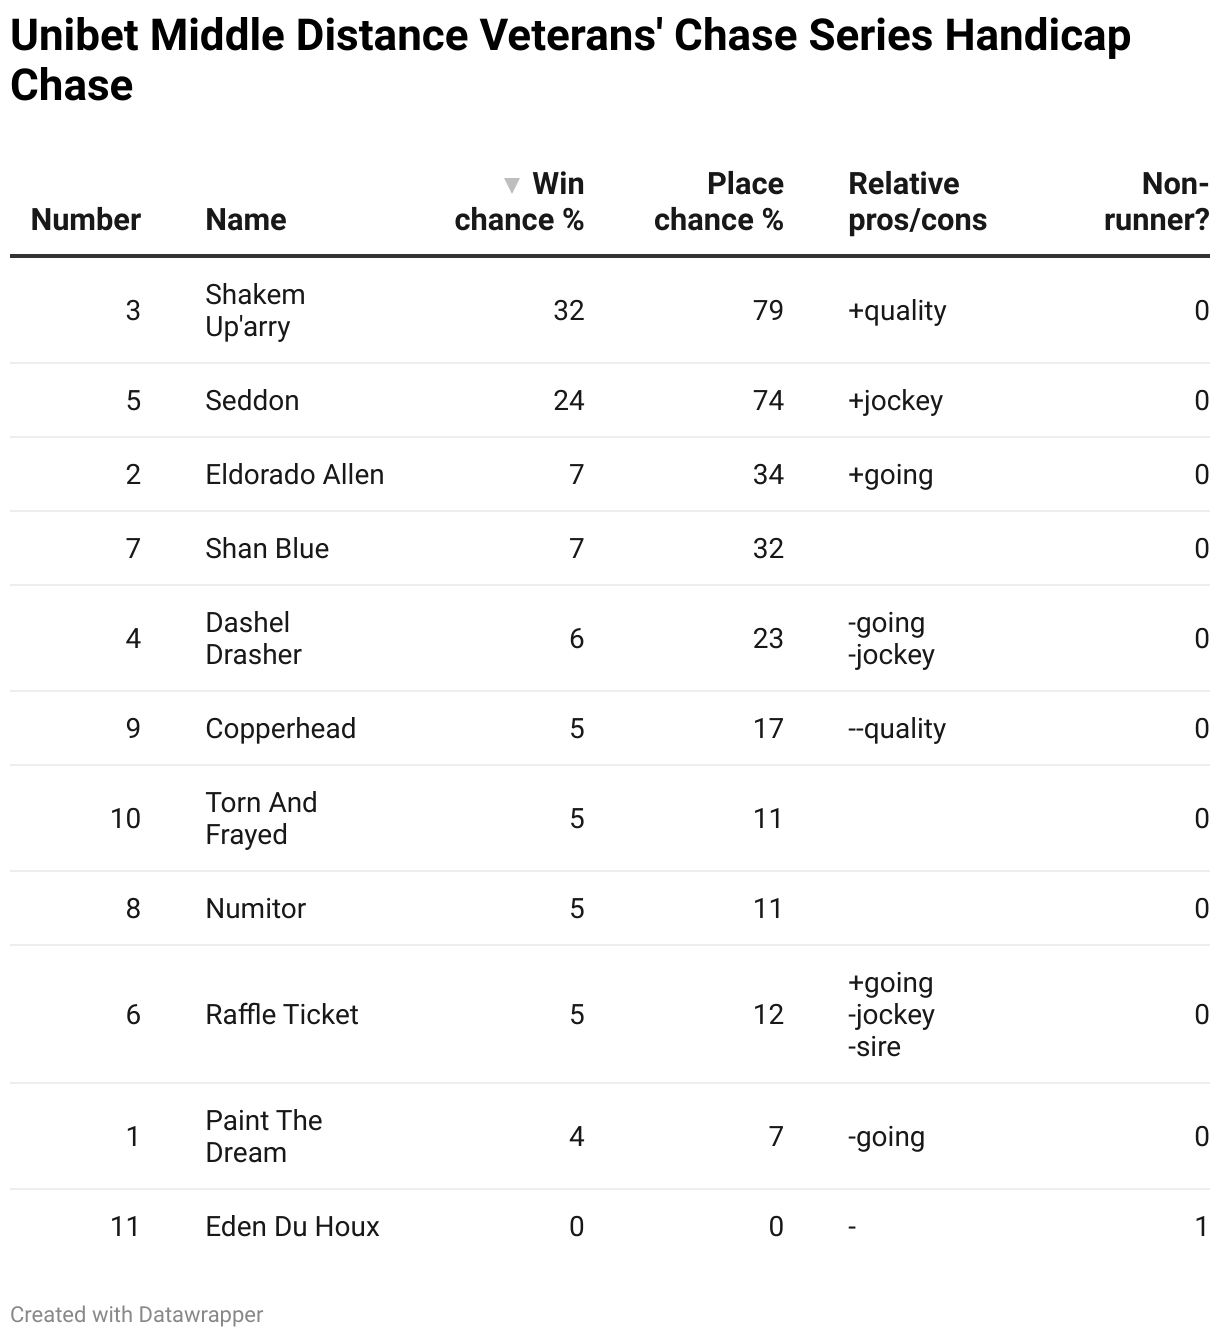The image size is (1220, 1338).
Task: Select Eldorado Allen in the table
Action: (295, 475)
